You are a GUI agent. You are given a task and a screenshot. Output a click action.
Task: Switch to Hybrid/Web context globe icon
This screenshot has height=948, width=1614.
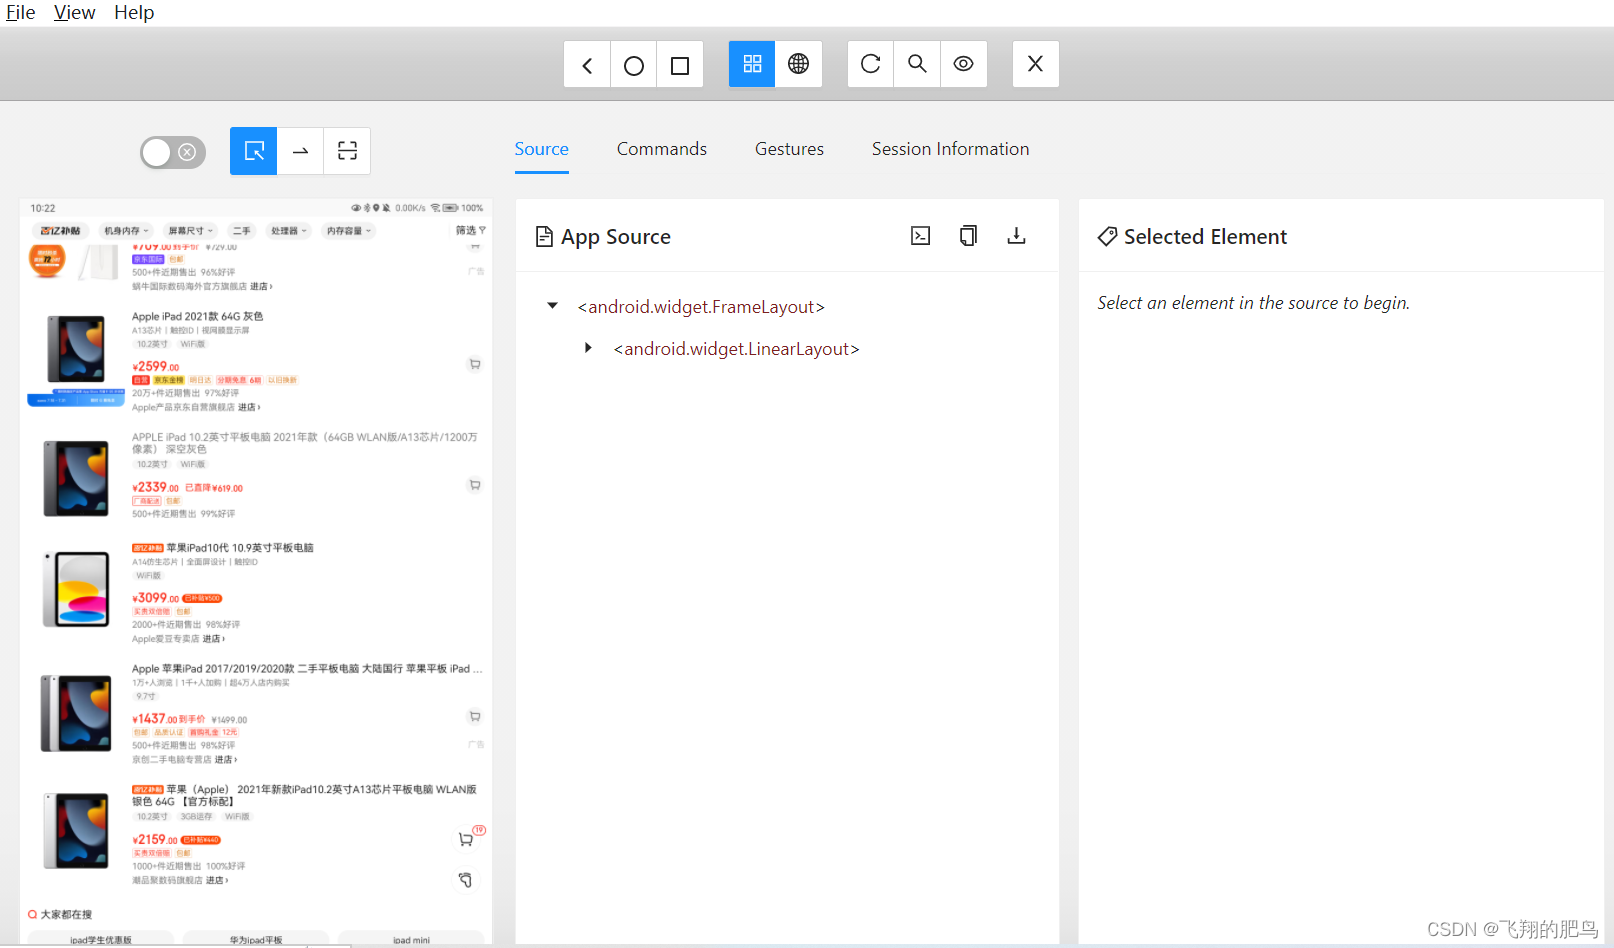(x=798, y=63)
